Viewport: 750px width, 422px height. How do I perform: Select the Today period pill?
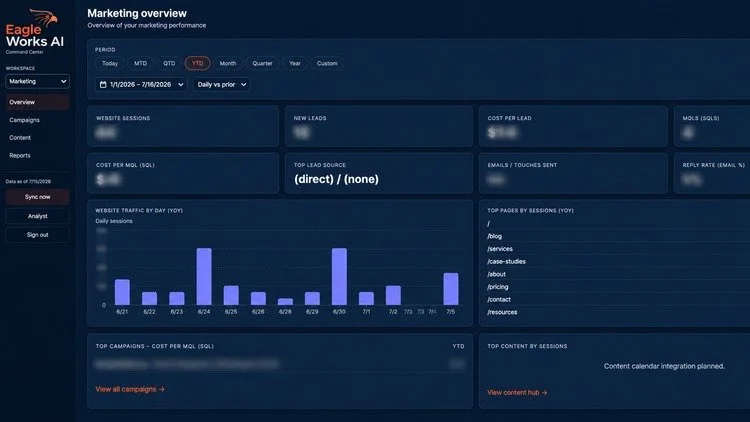click(x=110, y=63)
